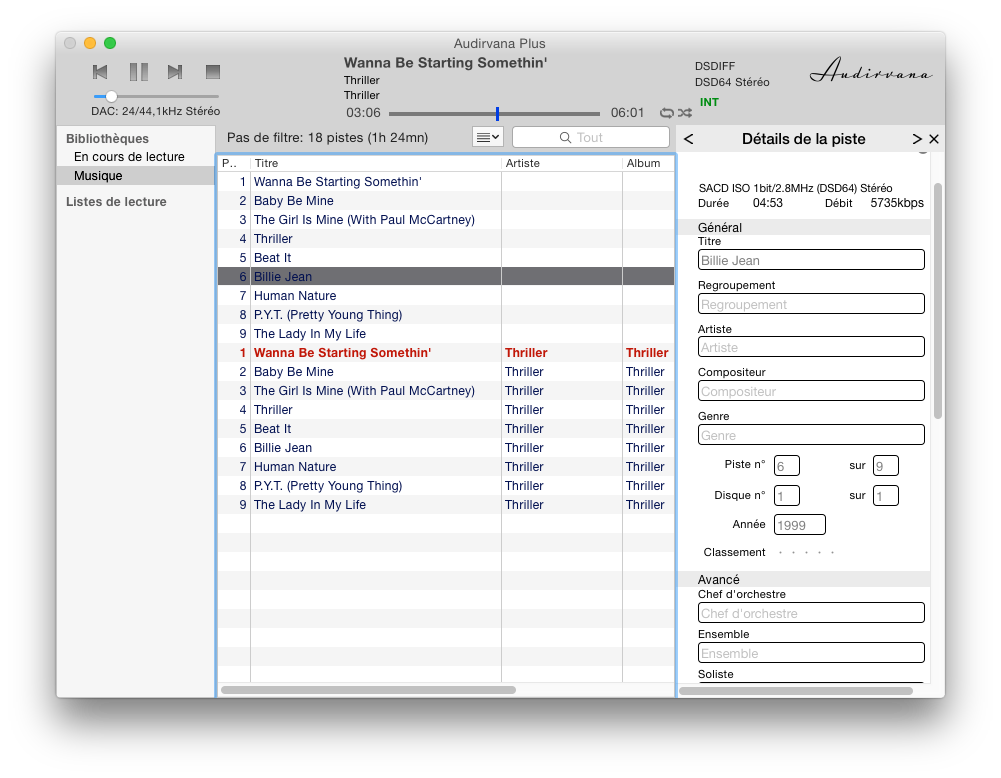Select first Baby Be Mine without artist

446,200
